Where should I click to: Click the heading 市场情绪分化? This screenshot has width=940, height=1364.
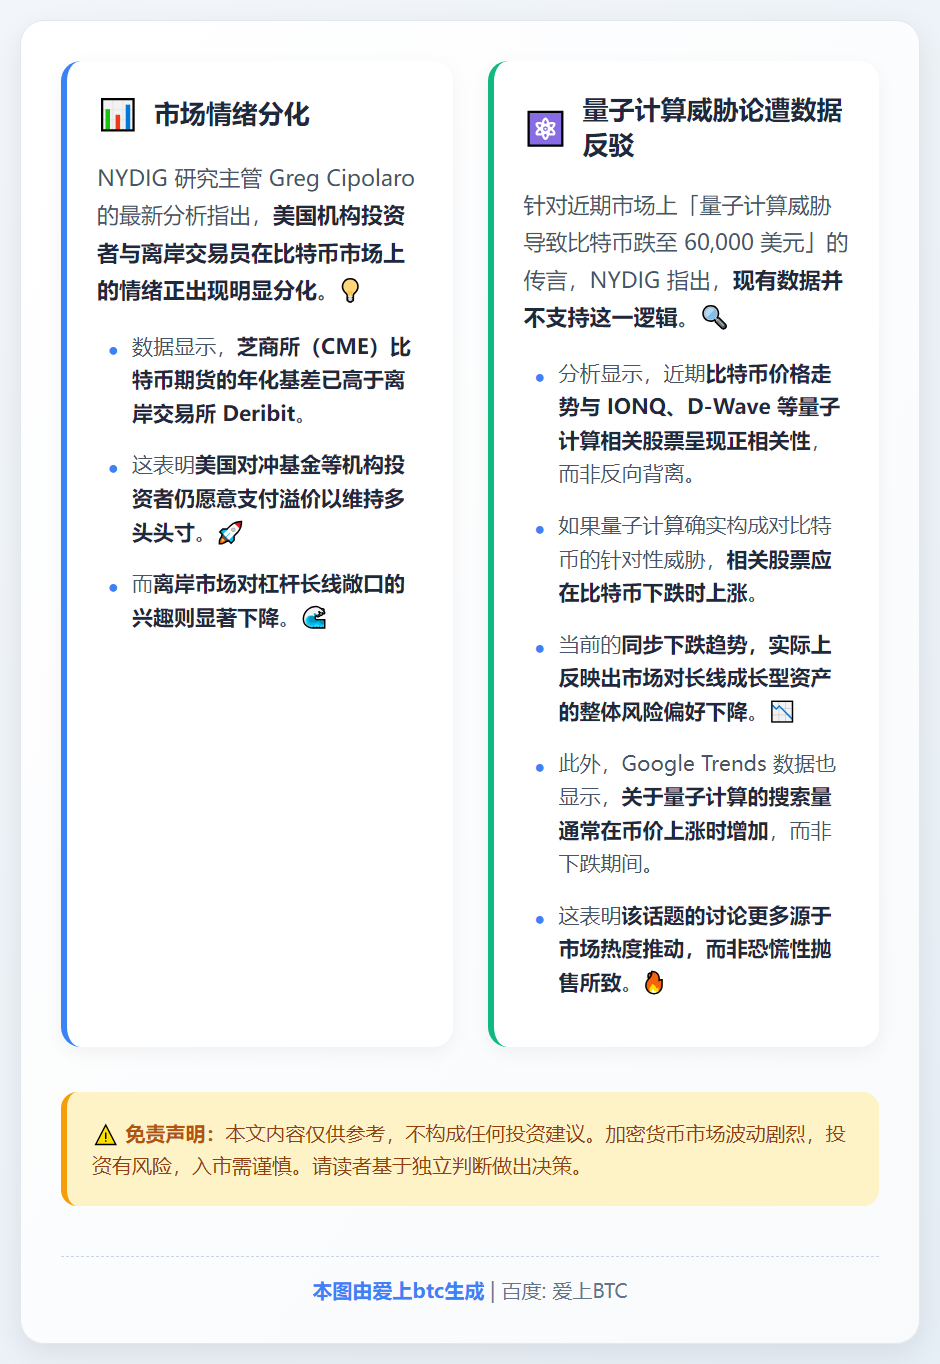point(232,115)
